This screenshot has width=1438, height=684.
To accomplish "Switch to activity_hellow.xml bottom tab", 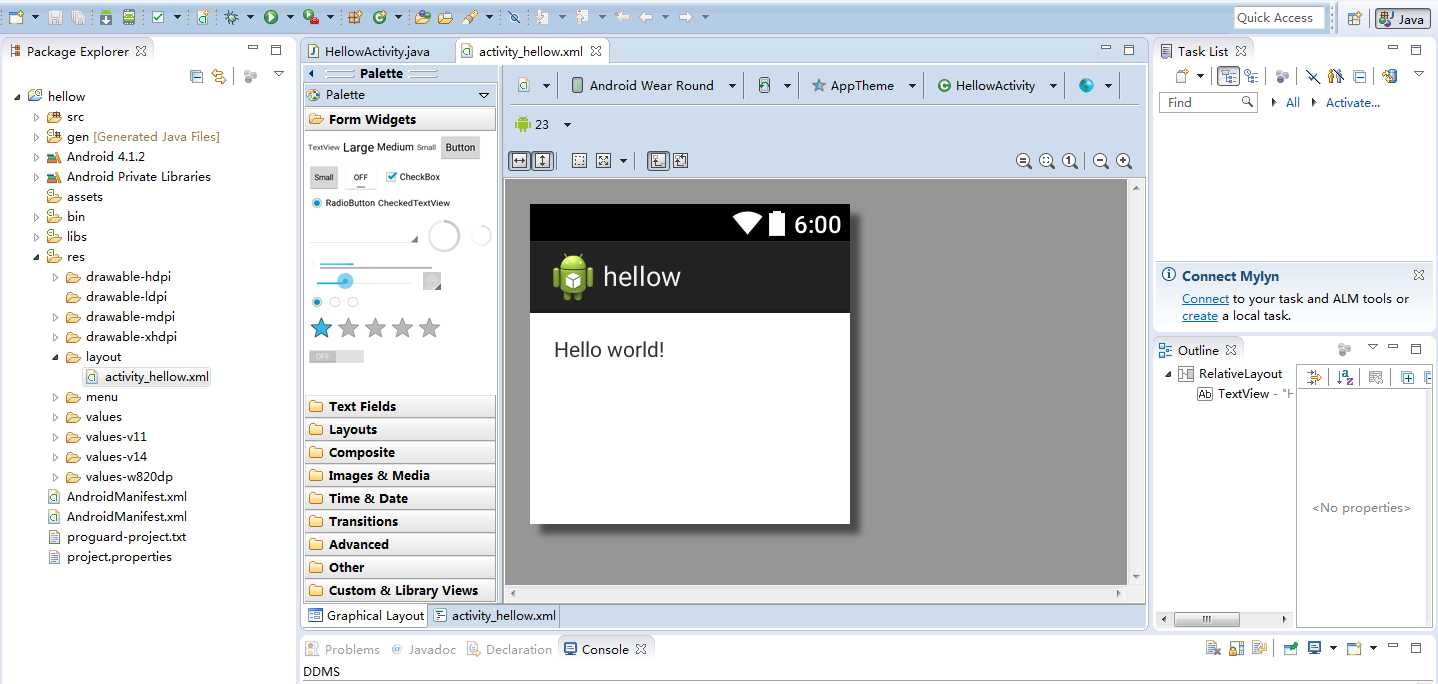I will tap(494, 616).
